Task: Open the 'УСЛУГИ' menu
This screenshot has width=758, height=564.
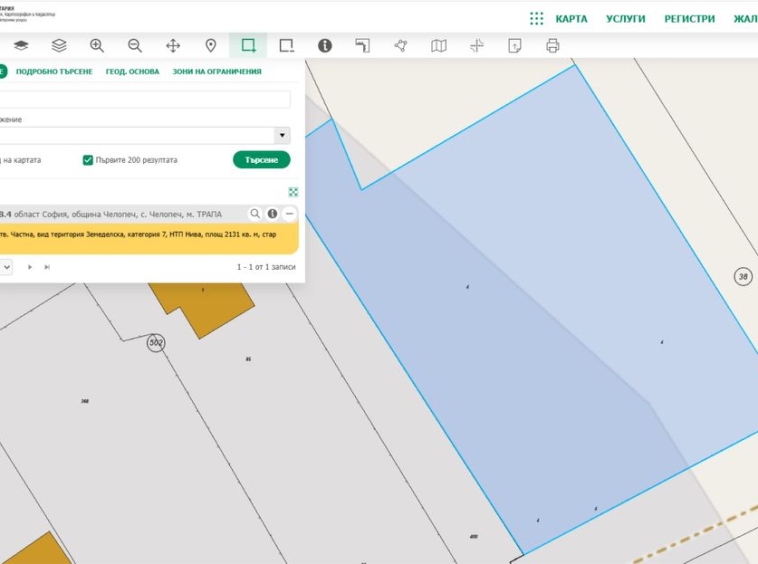Action: tap(625, 18)
